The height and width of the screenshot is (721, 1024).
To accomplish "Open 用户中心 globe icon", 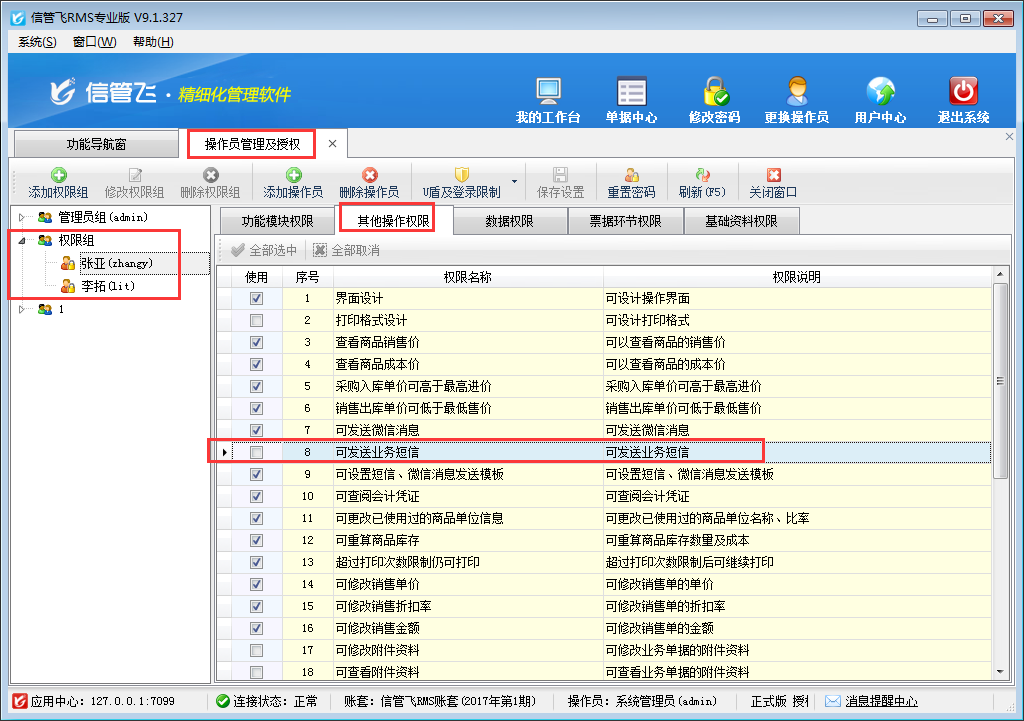I will (x=880, y=92).
